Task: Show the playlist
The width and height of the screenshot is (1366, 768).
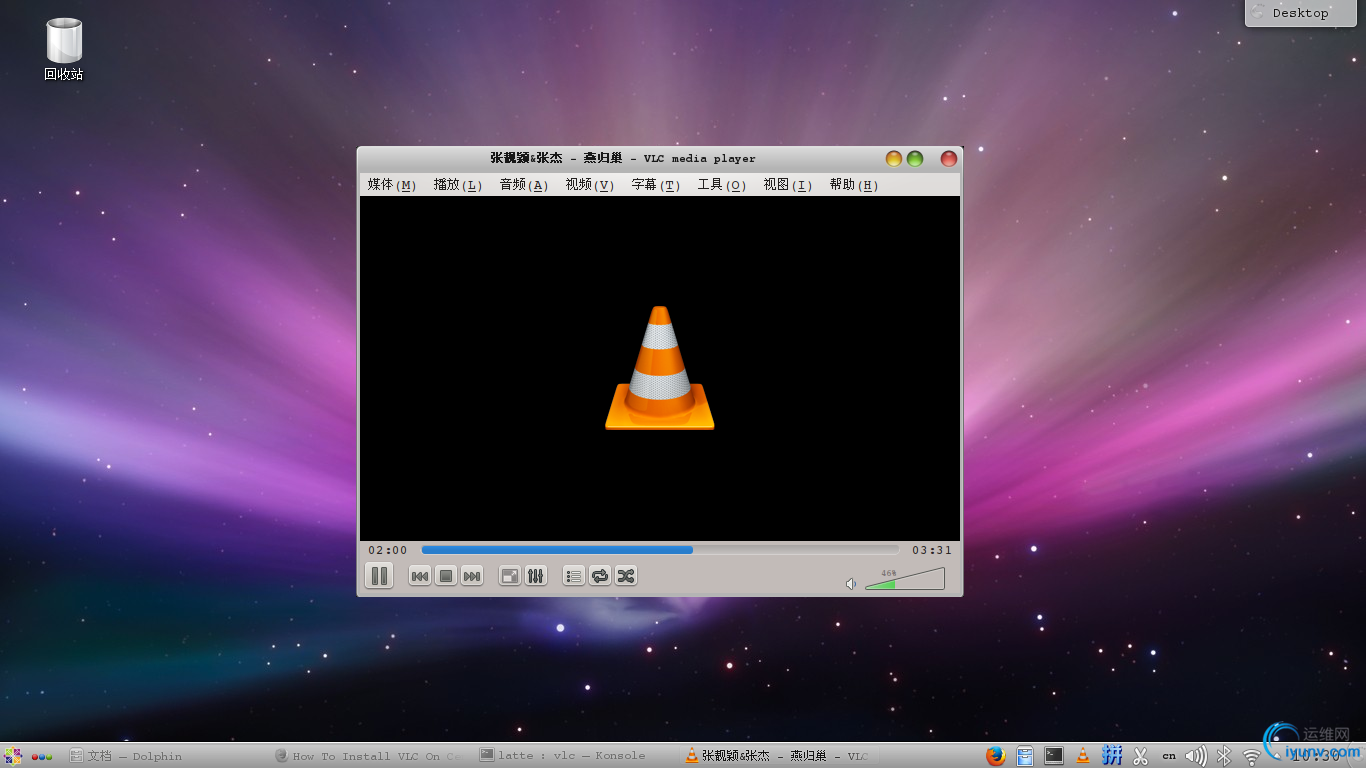Action: point(574,576)
